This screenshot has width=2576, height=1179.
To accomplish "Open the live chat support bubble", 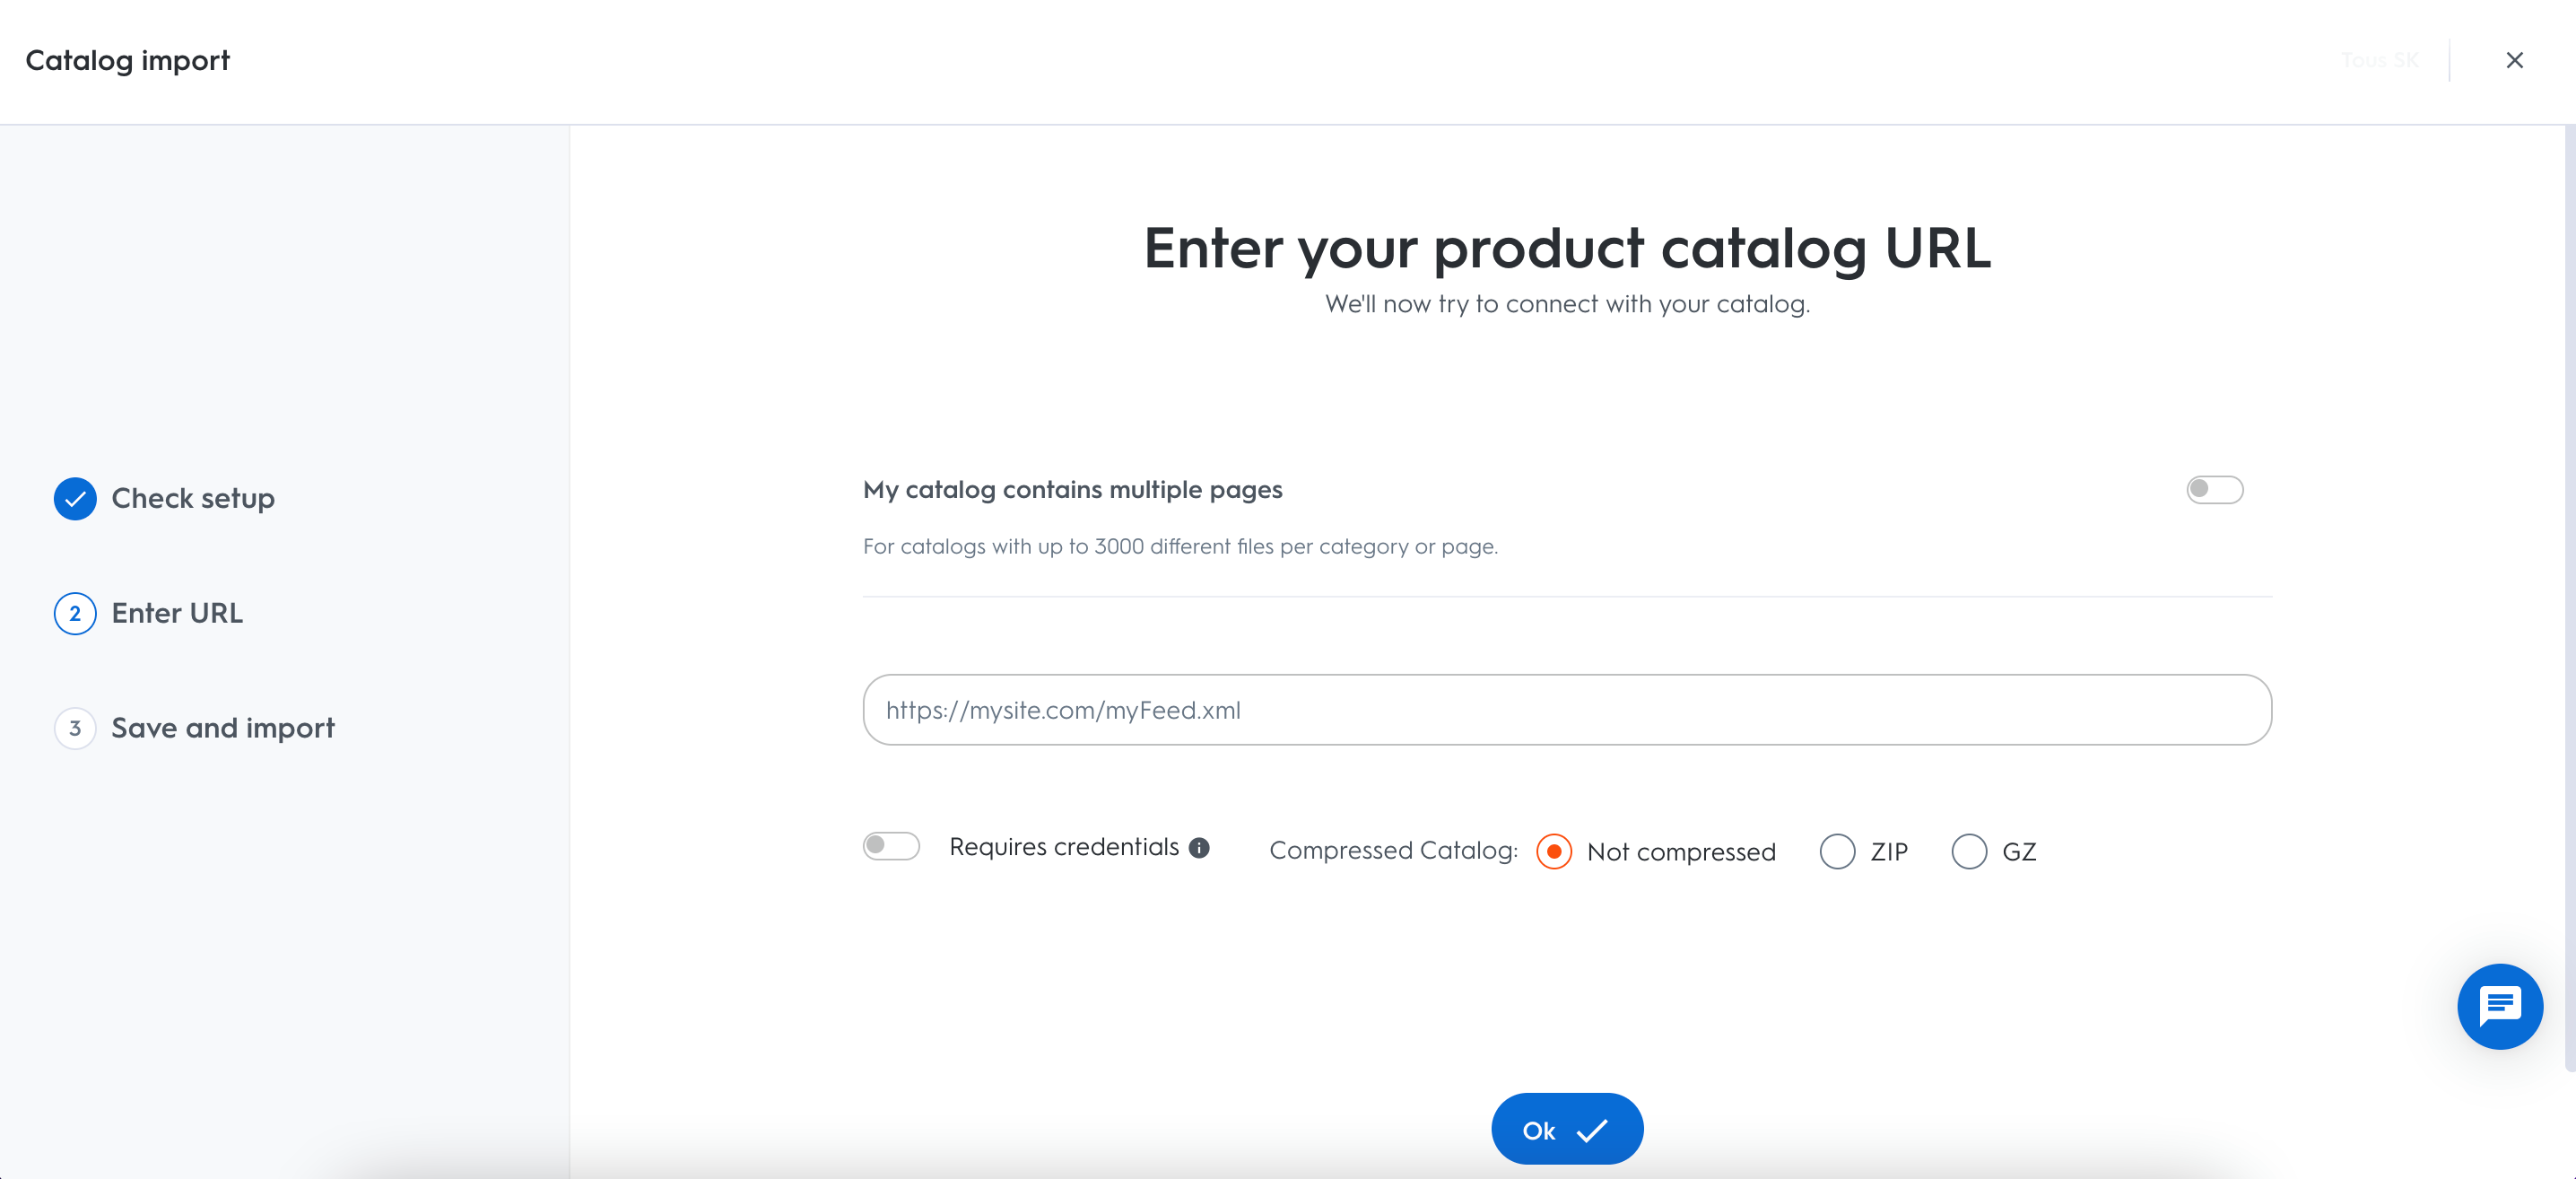I will point(2499,1006).
